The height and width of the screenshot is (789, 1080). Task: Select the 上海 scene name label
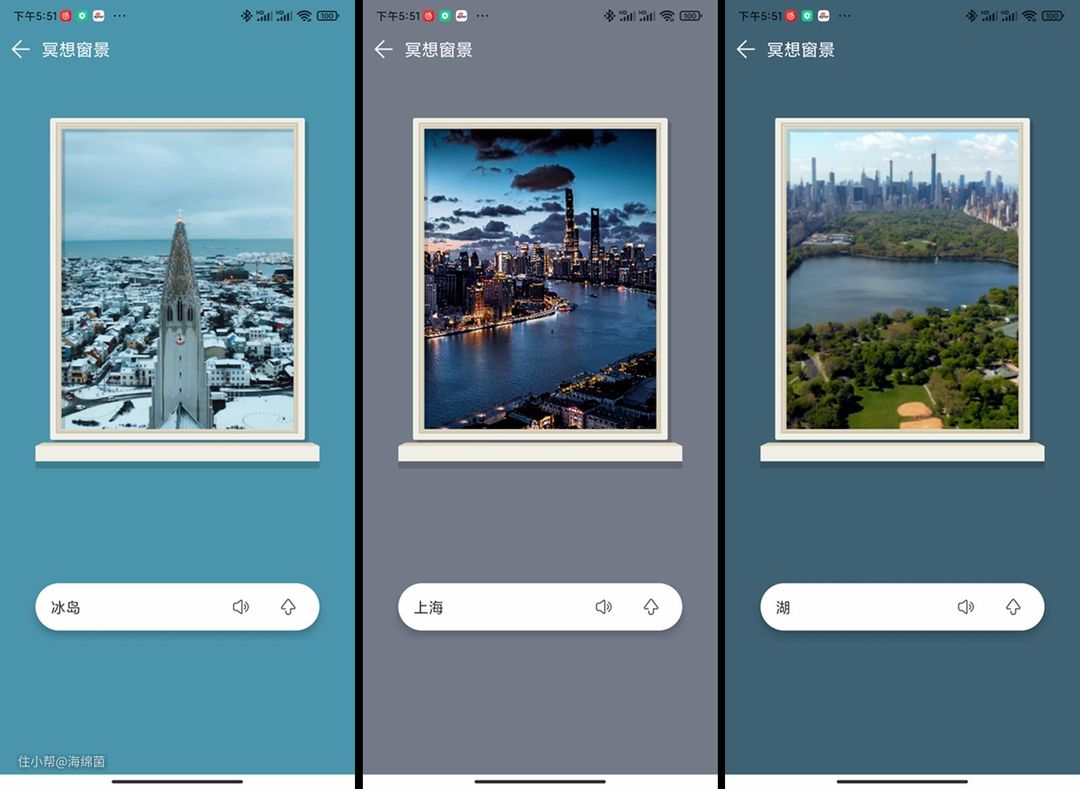pyautogui.click(x=428, y=607)
